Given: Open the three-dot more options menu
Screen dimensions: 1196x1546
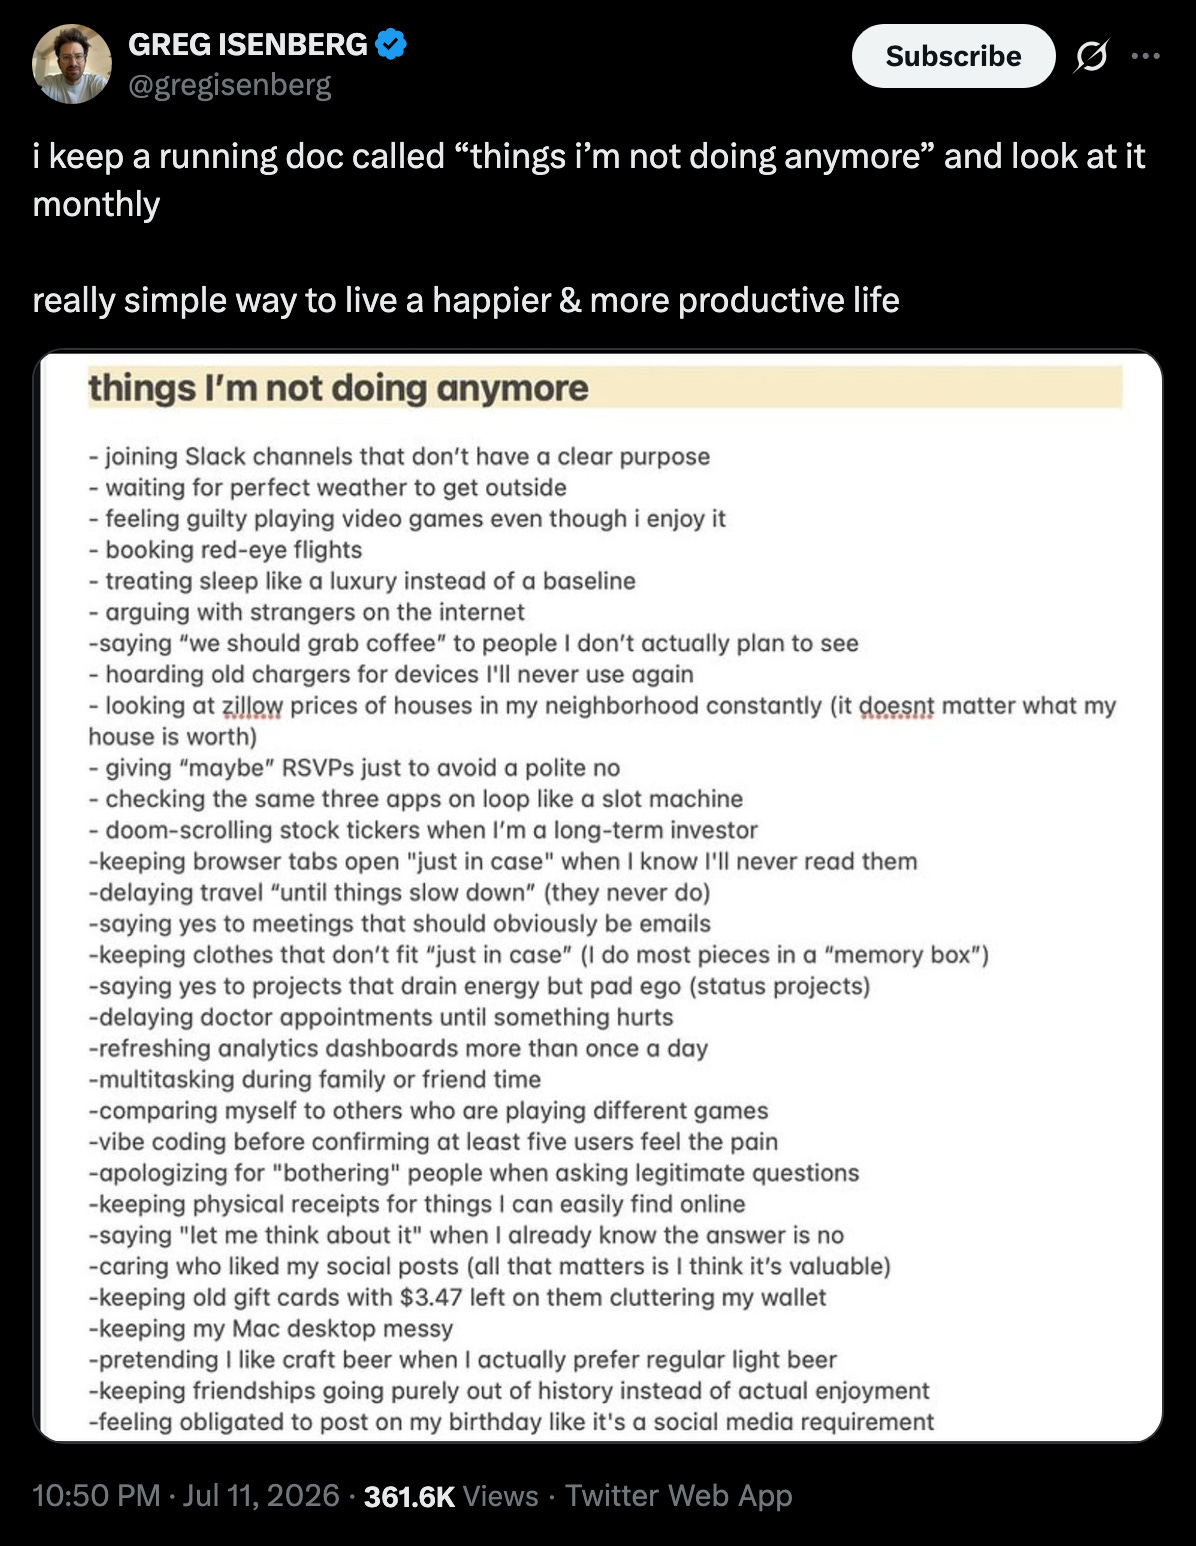Looking at the screenshot, I should tap(1145, 56).
